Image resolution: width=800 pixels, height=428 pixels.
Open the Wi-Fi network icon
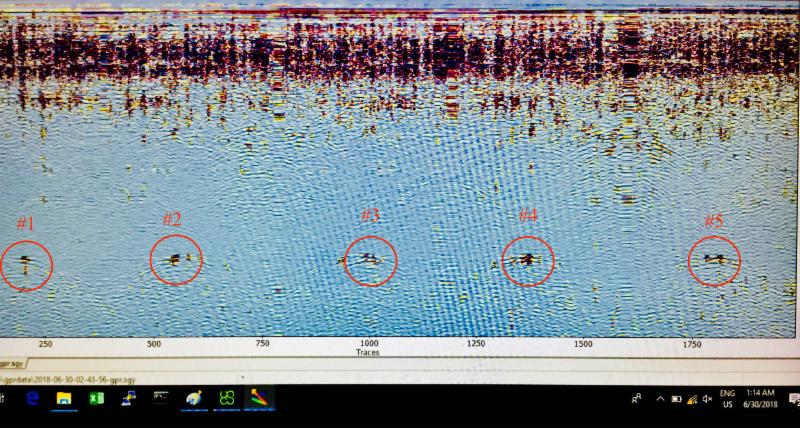pyautogui.click(x=691, y=399)
